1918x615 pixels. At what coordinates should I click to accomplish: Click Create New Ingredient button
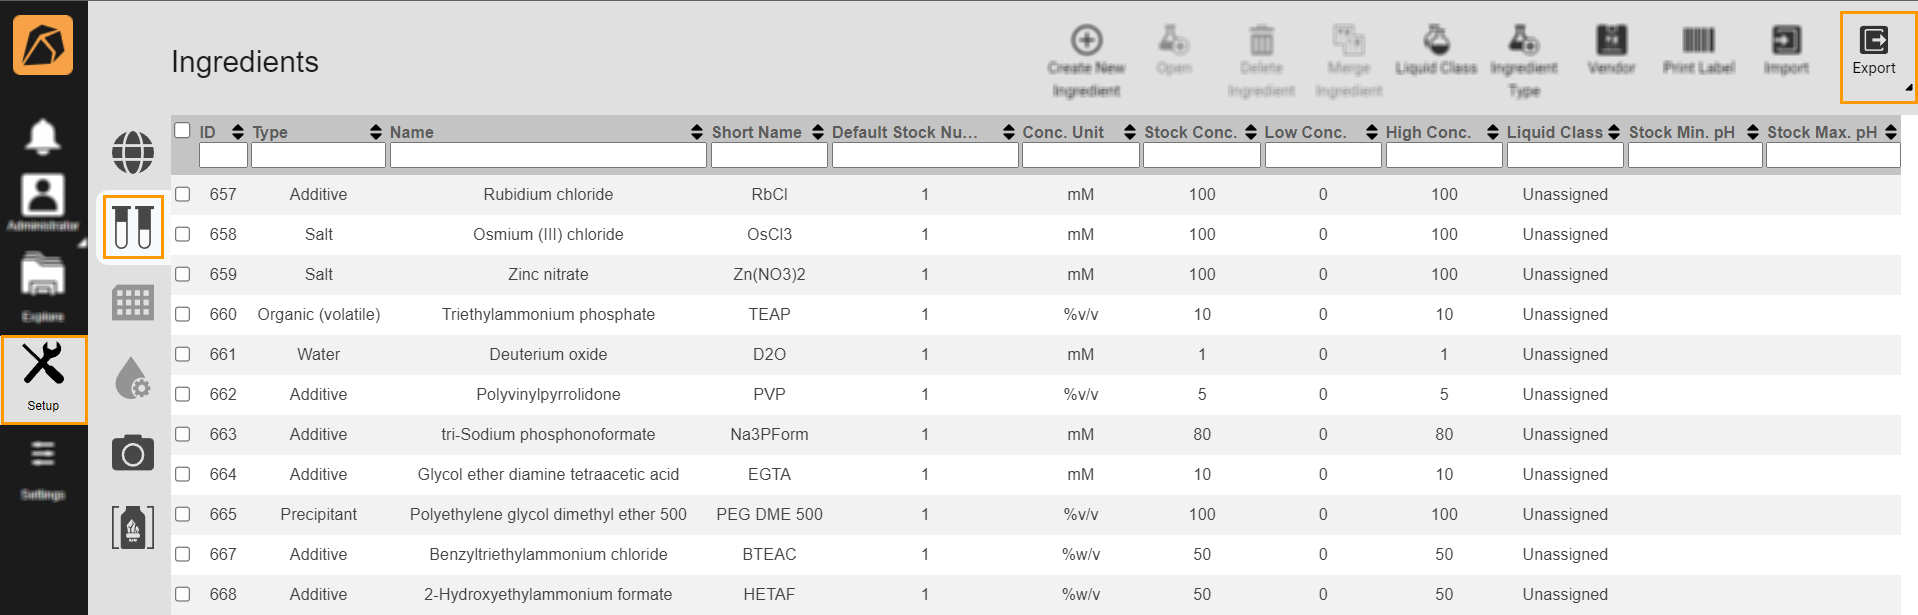[1086, 60]
